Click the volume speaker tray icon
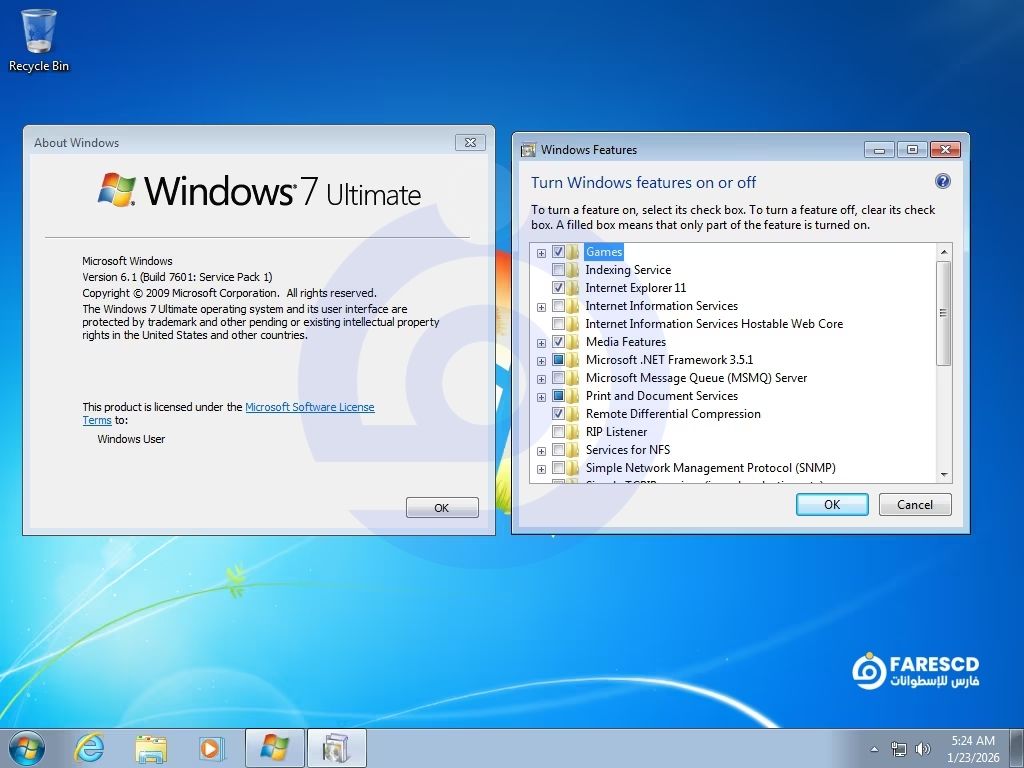Screen dimensions: 1024x768 pyautogui.click(x=922, y=749)
